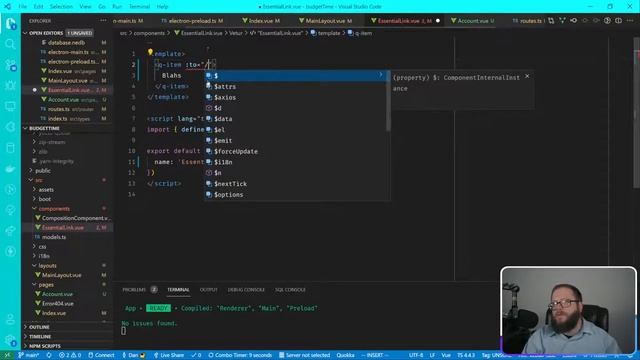Switch to the MainLayout.vue editor tab

coord(325,20)
